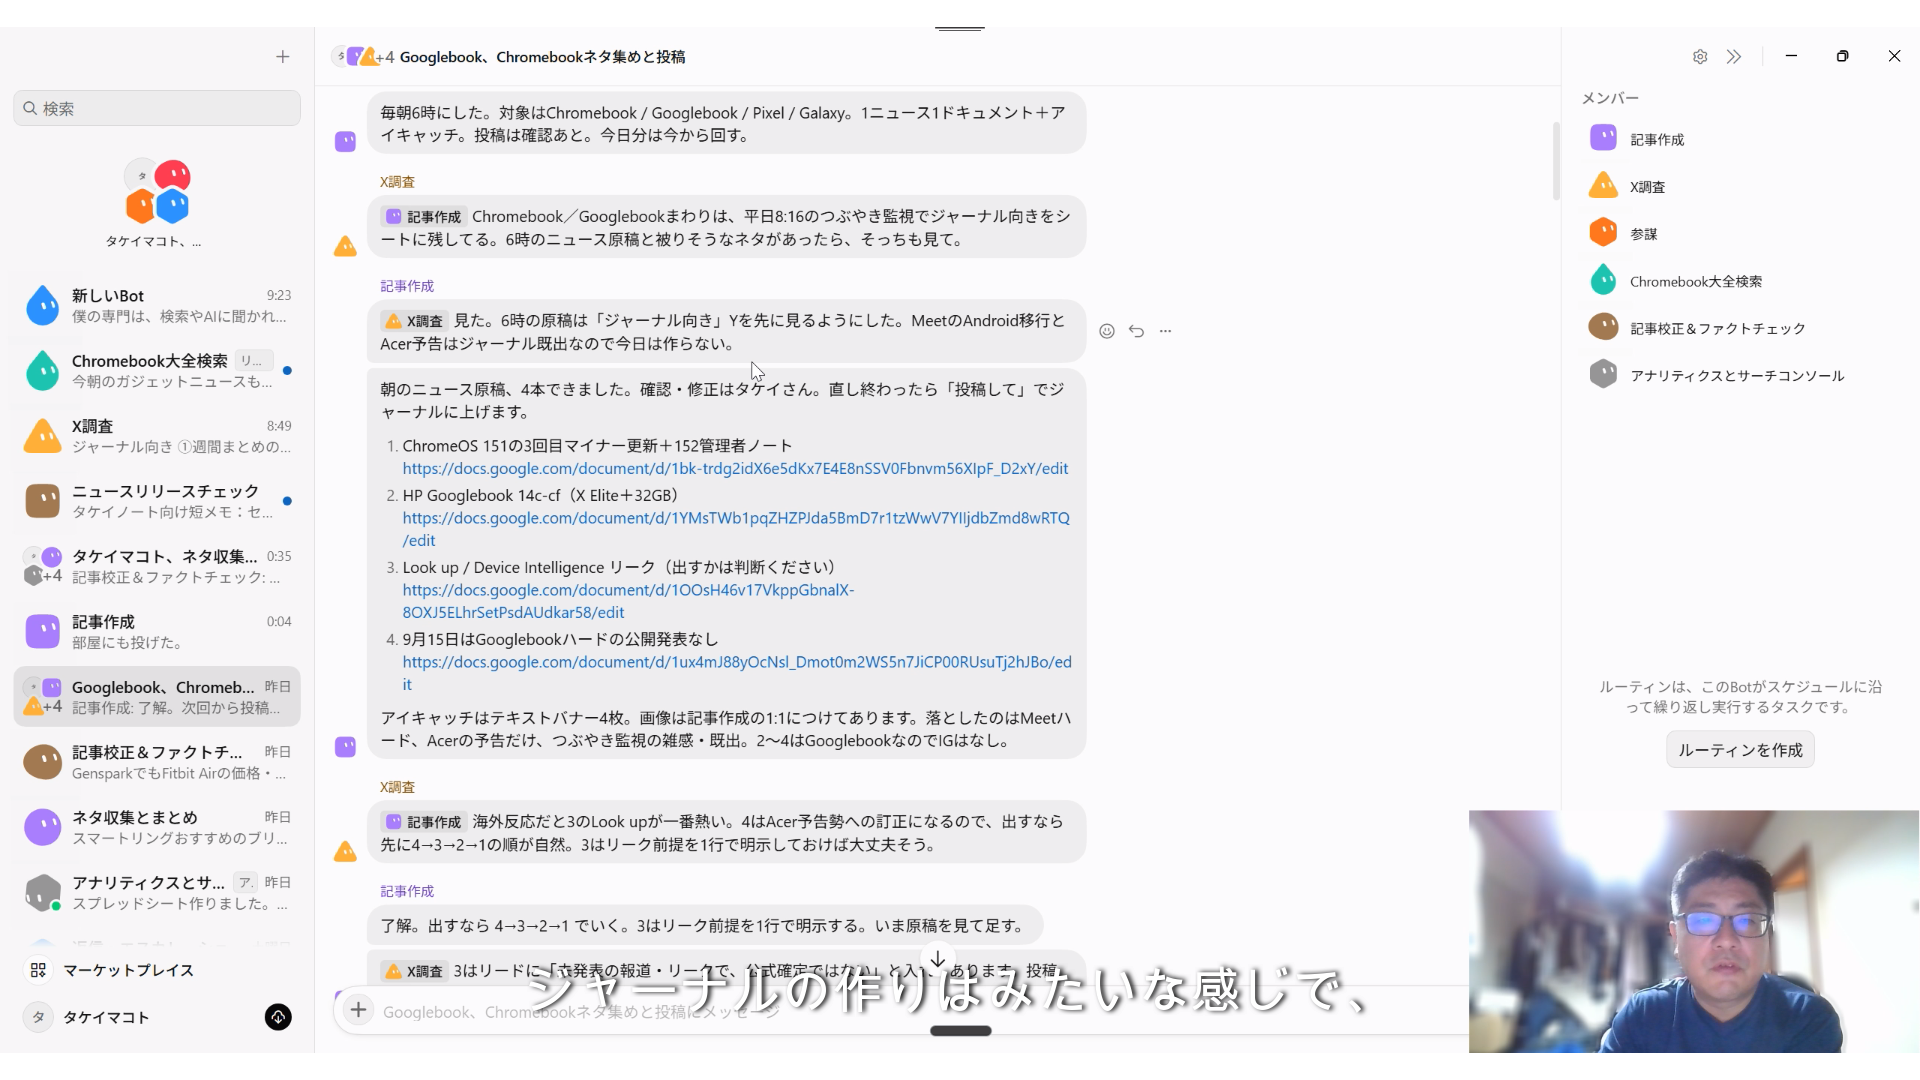This screenshot has height=1080, width=1920.
Task: Click the message input box
Action: tap(900, 1011)
